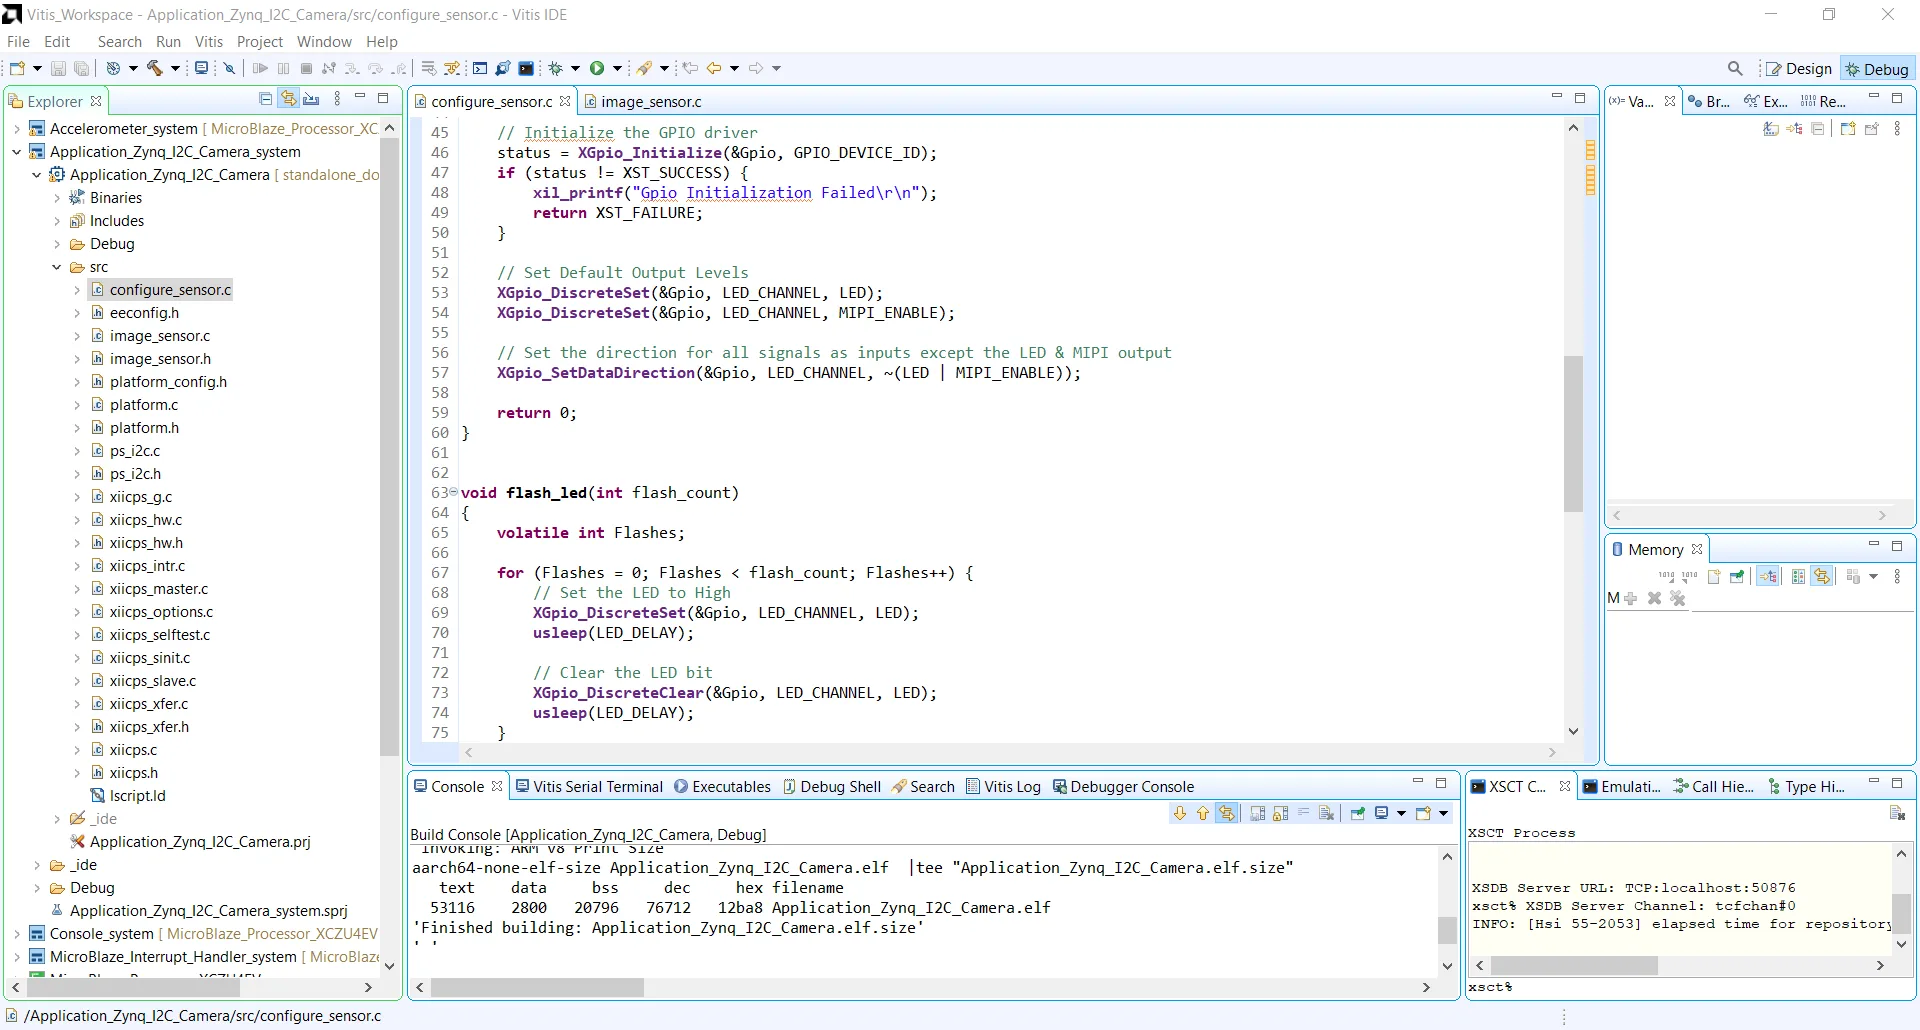Switch to Debug perspective
This screenshot has height=1030, width=1920.
1876,69
